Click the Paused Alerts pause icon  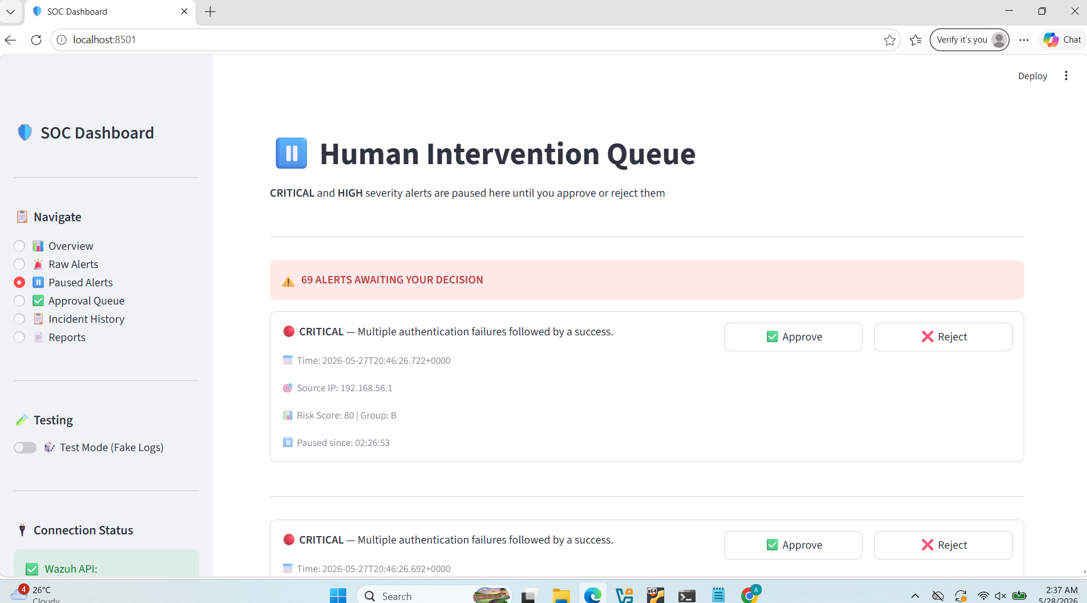click(38, 282)
